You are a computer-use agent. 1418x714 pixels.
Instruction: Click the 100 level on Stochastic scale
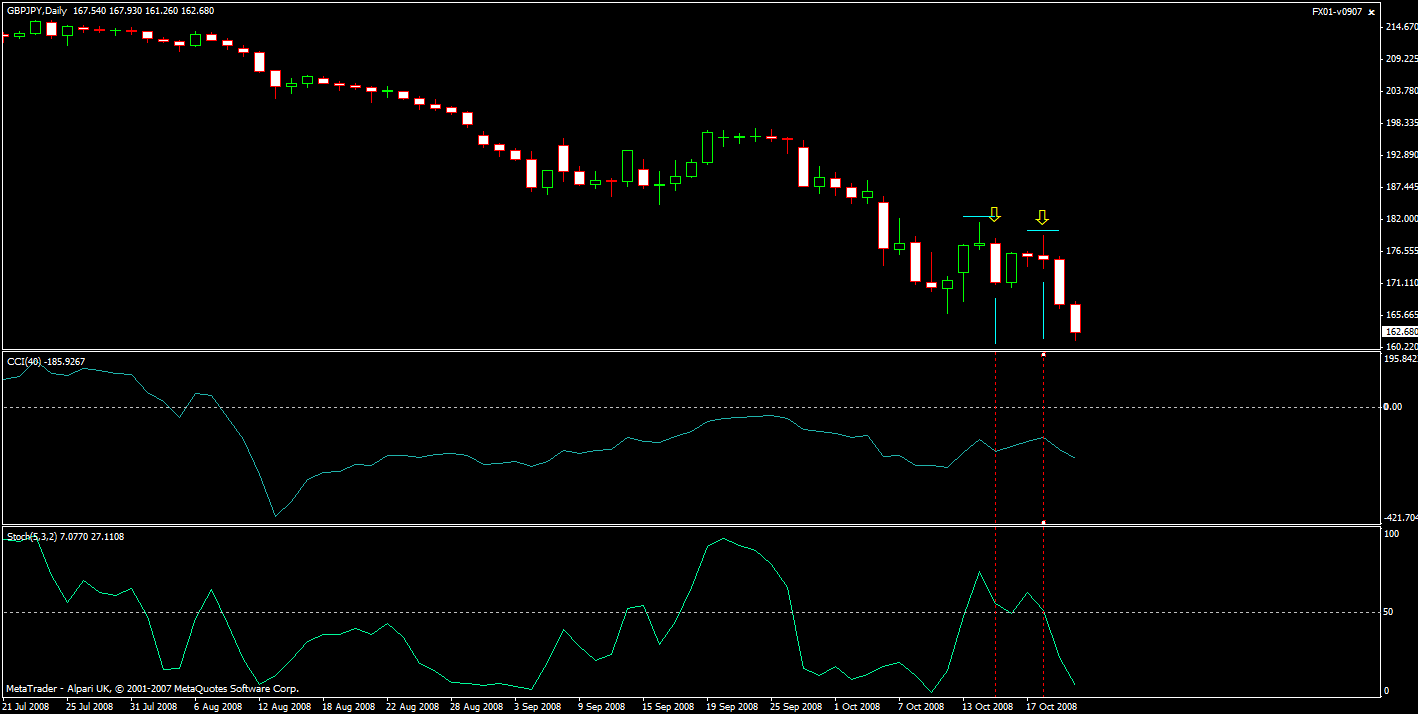pyautogui.click(x=1391, y=535)
